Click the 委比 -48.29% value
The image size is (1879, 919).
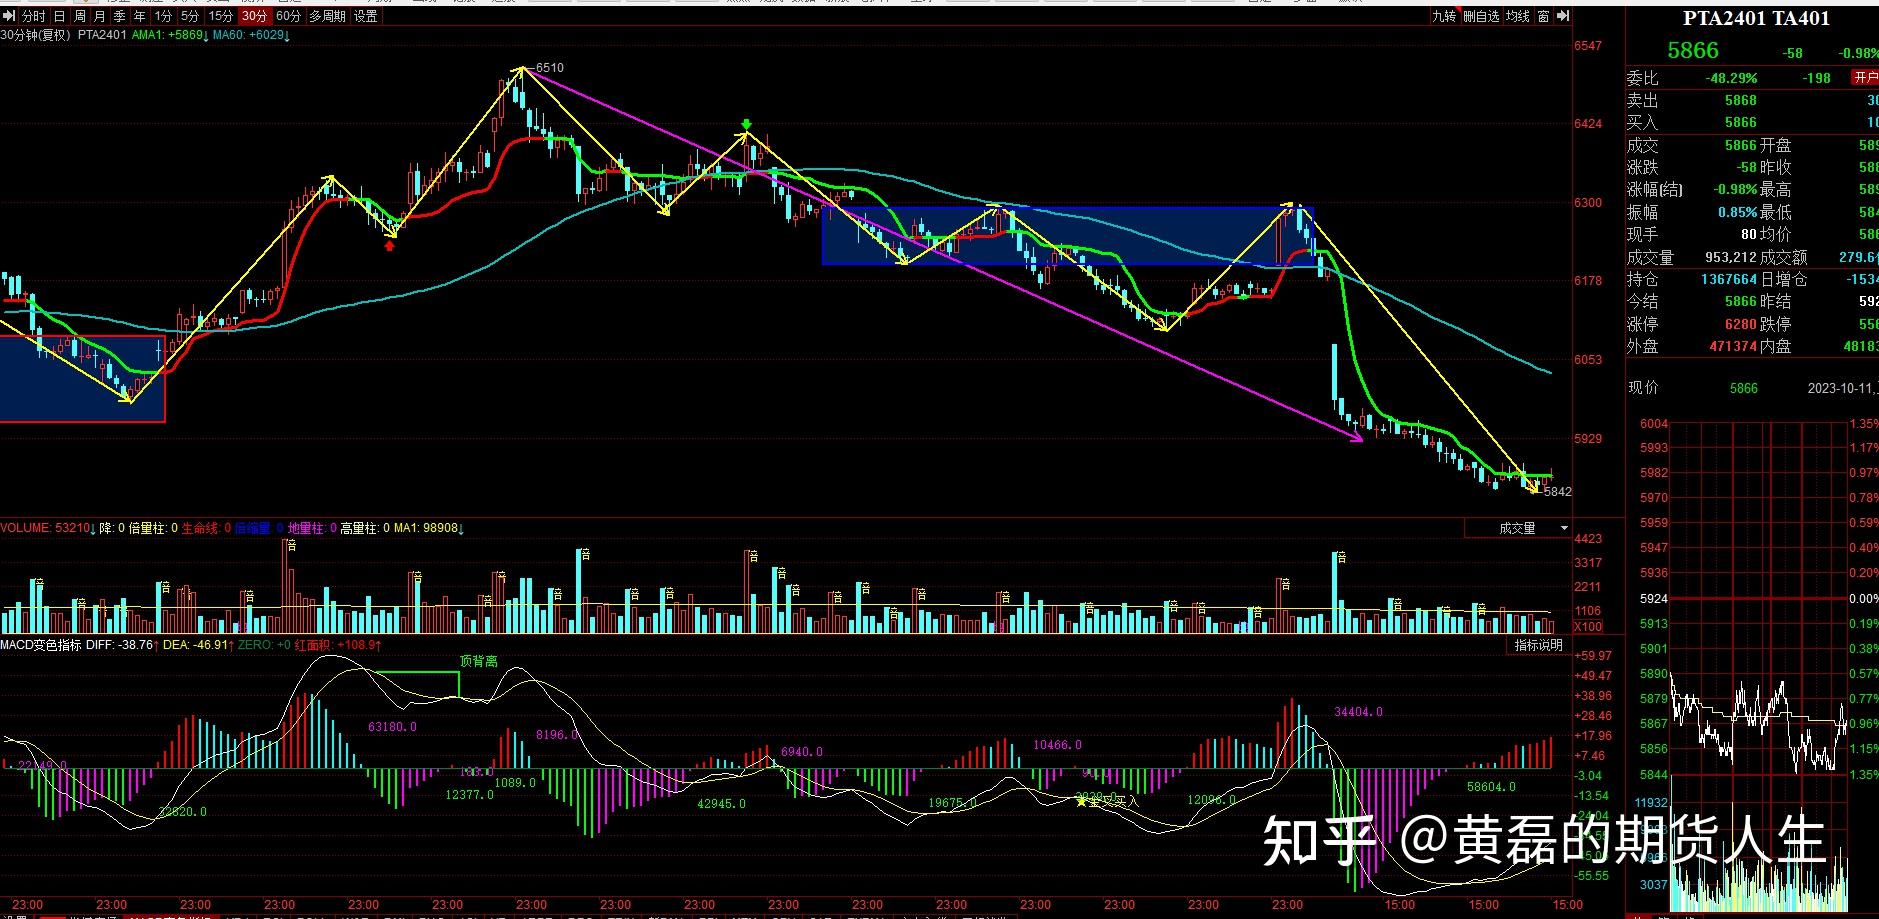pyautogui.click(x=1732, y=78)
